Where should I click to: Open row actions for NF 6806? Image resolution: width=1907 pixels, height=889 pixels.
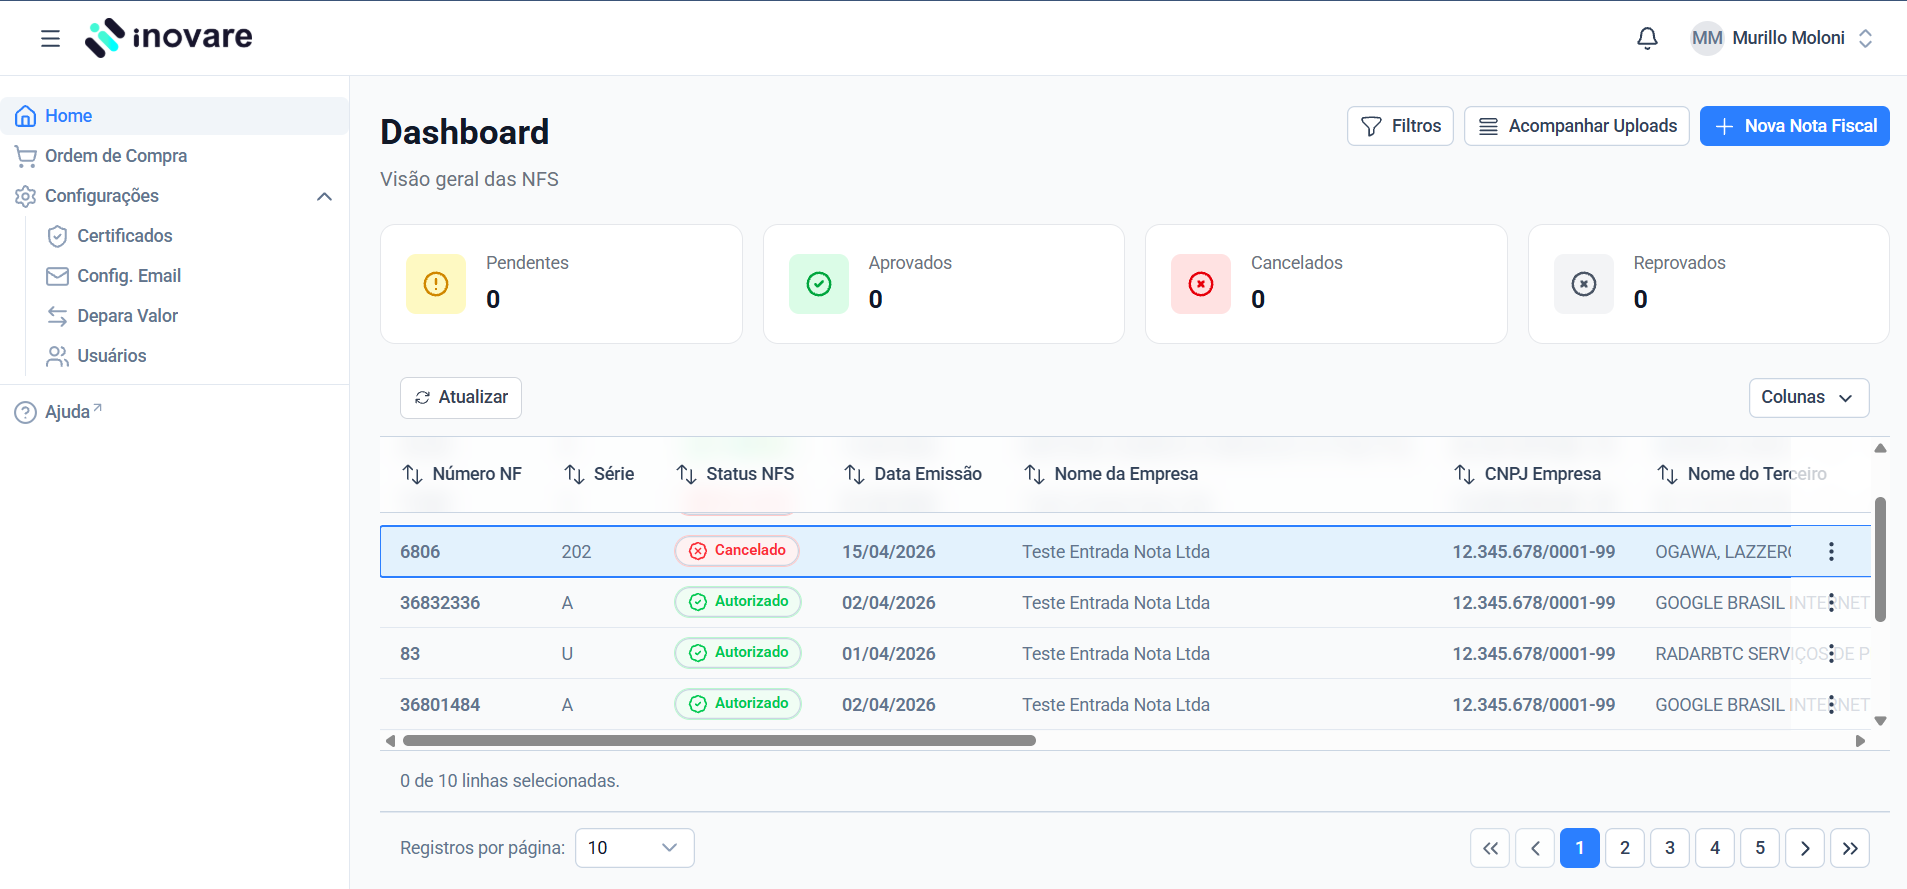pos(1831,551)
